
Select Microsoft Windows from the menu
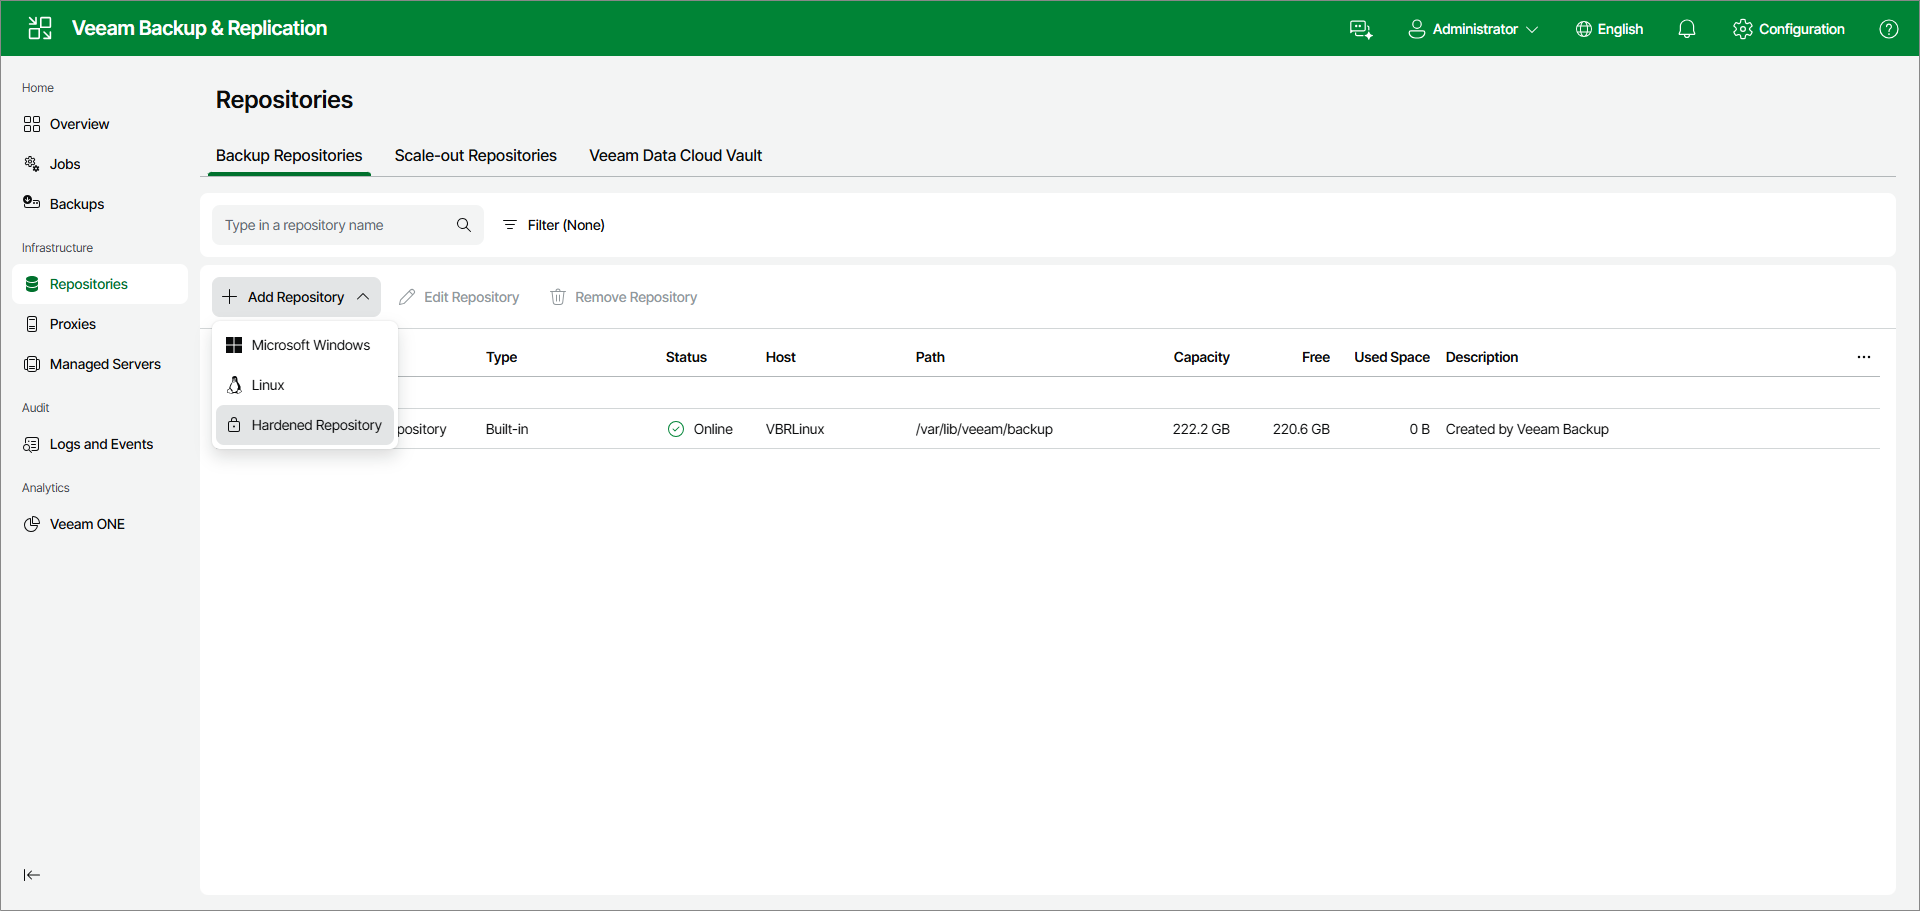tap(305, 345)
